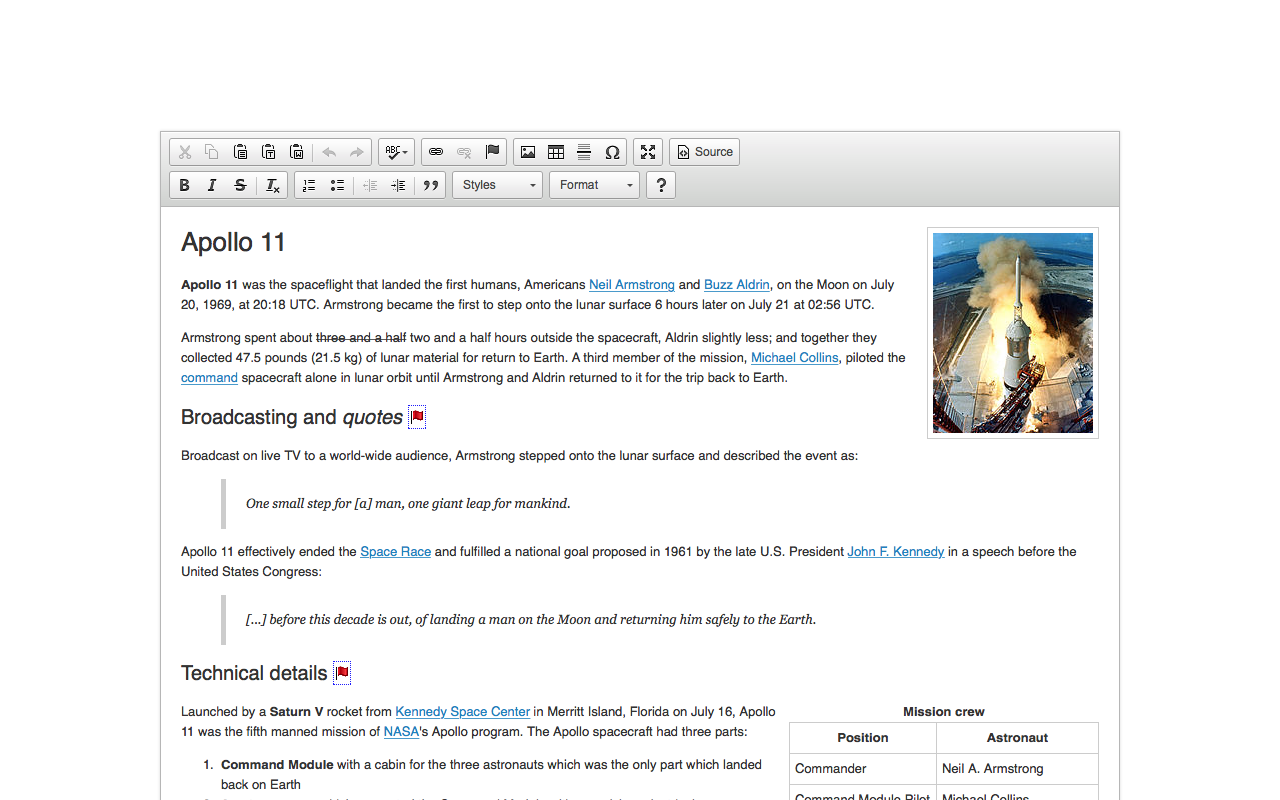Click the Broadcasting and quotes heading
This screenshot has height=800, width=1280.
292,417
